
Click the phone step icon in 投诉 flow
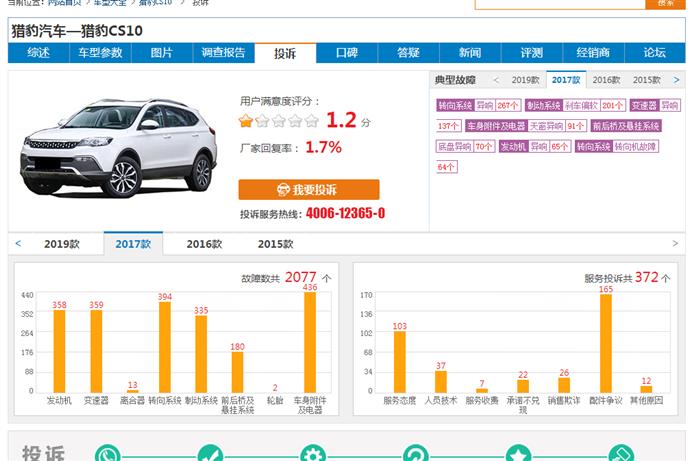pyautogui.click(x=108, y=454)
